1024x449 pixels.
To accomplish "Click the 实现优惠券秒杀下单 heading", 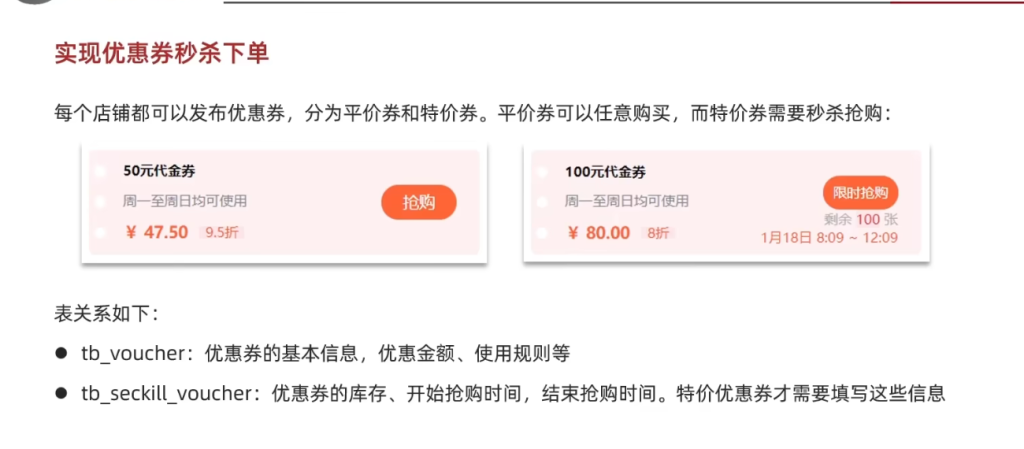I will [x=162, y=53].
